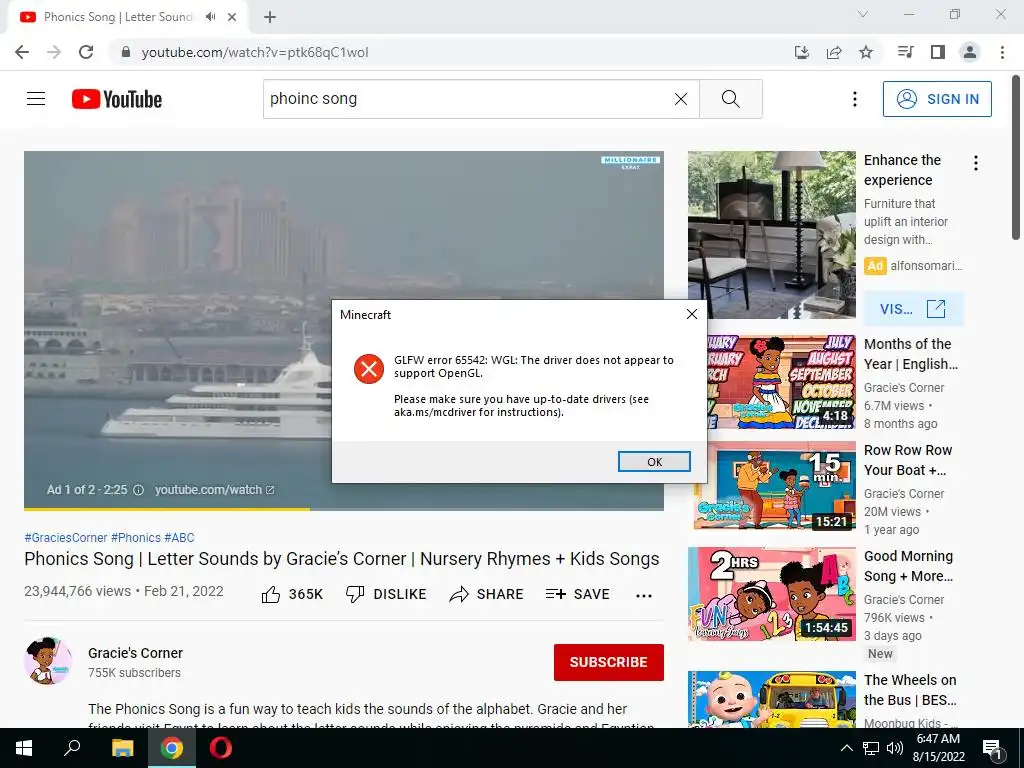Click the ad info icon beside 2:25
Viewport: 1024px width, 768px height.
click(x=138, y=490)
